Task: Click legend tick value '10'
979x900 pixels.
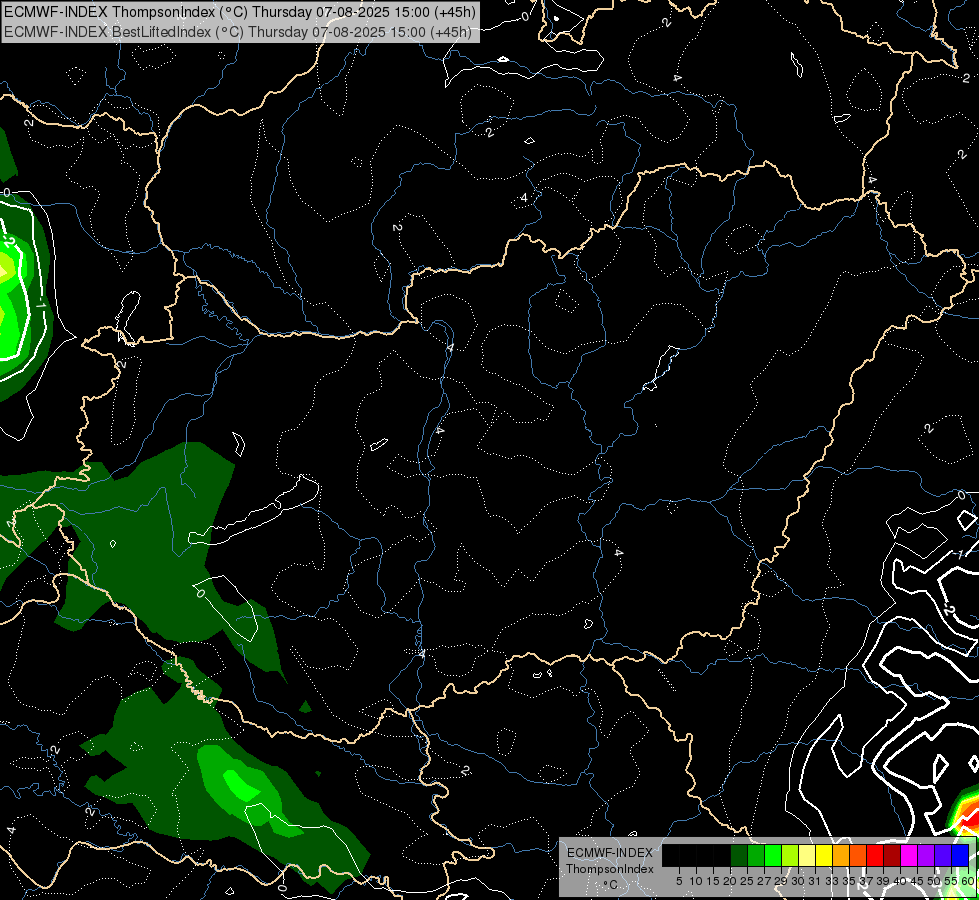Action: (x=696, y=881)
